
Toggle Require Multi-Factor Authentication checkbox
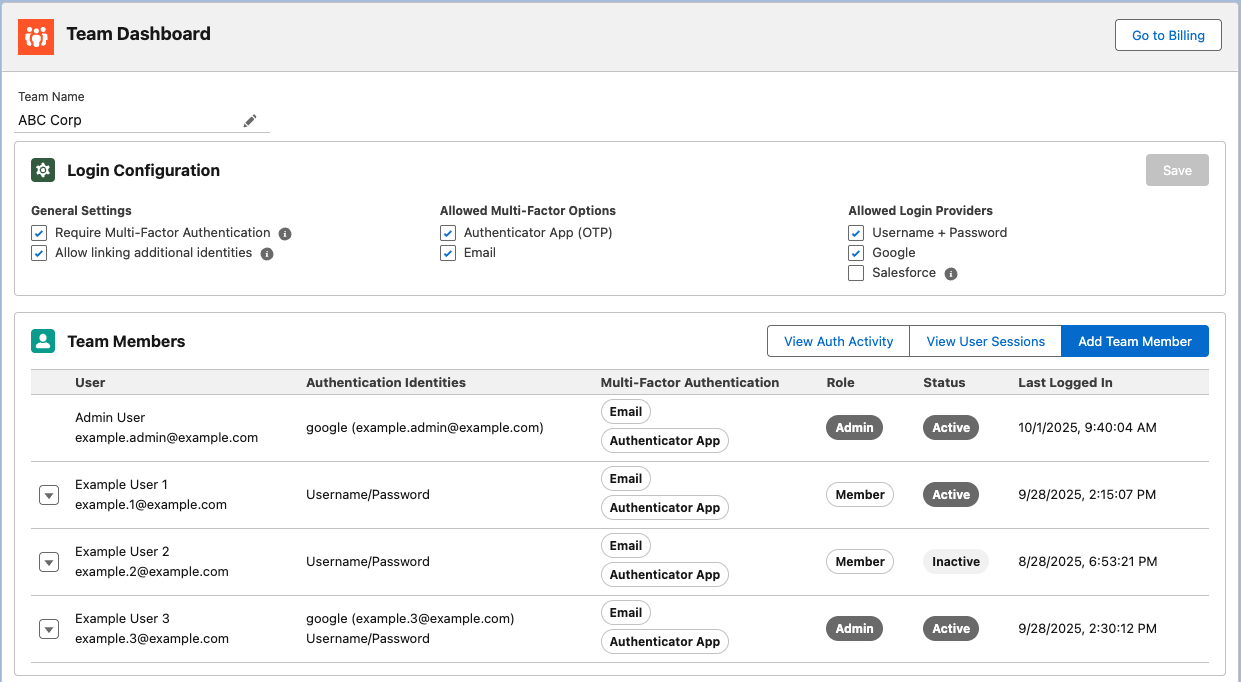(39, 233)
